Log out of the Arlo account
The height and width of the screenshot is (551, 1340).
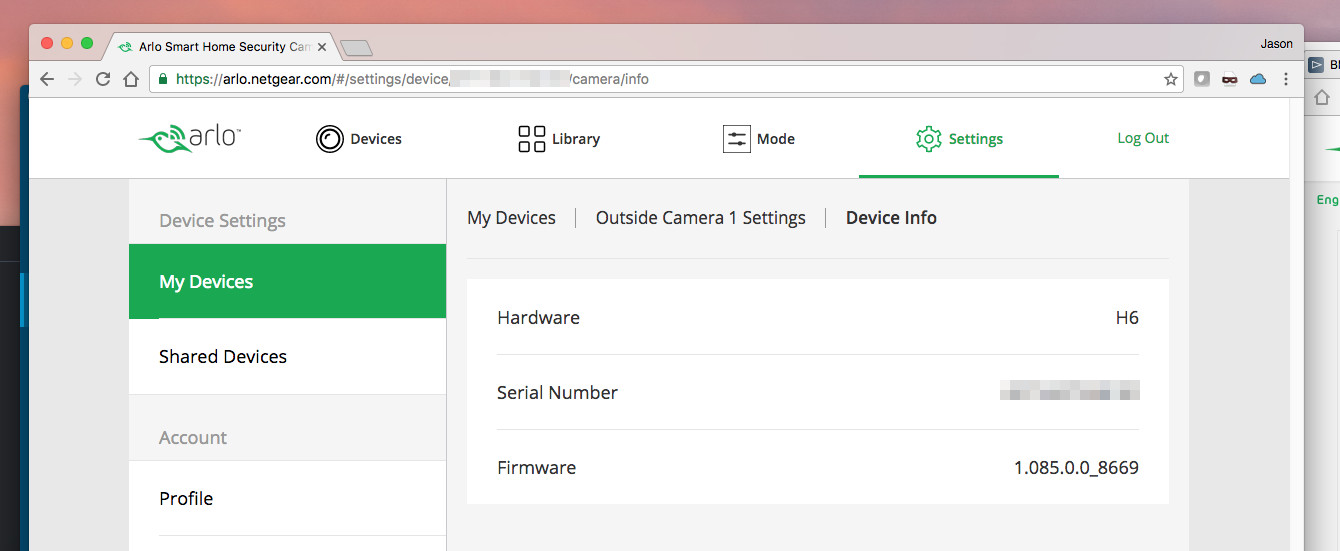point(1143,138)
